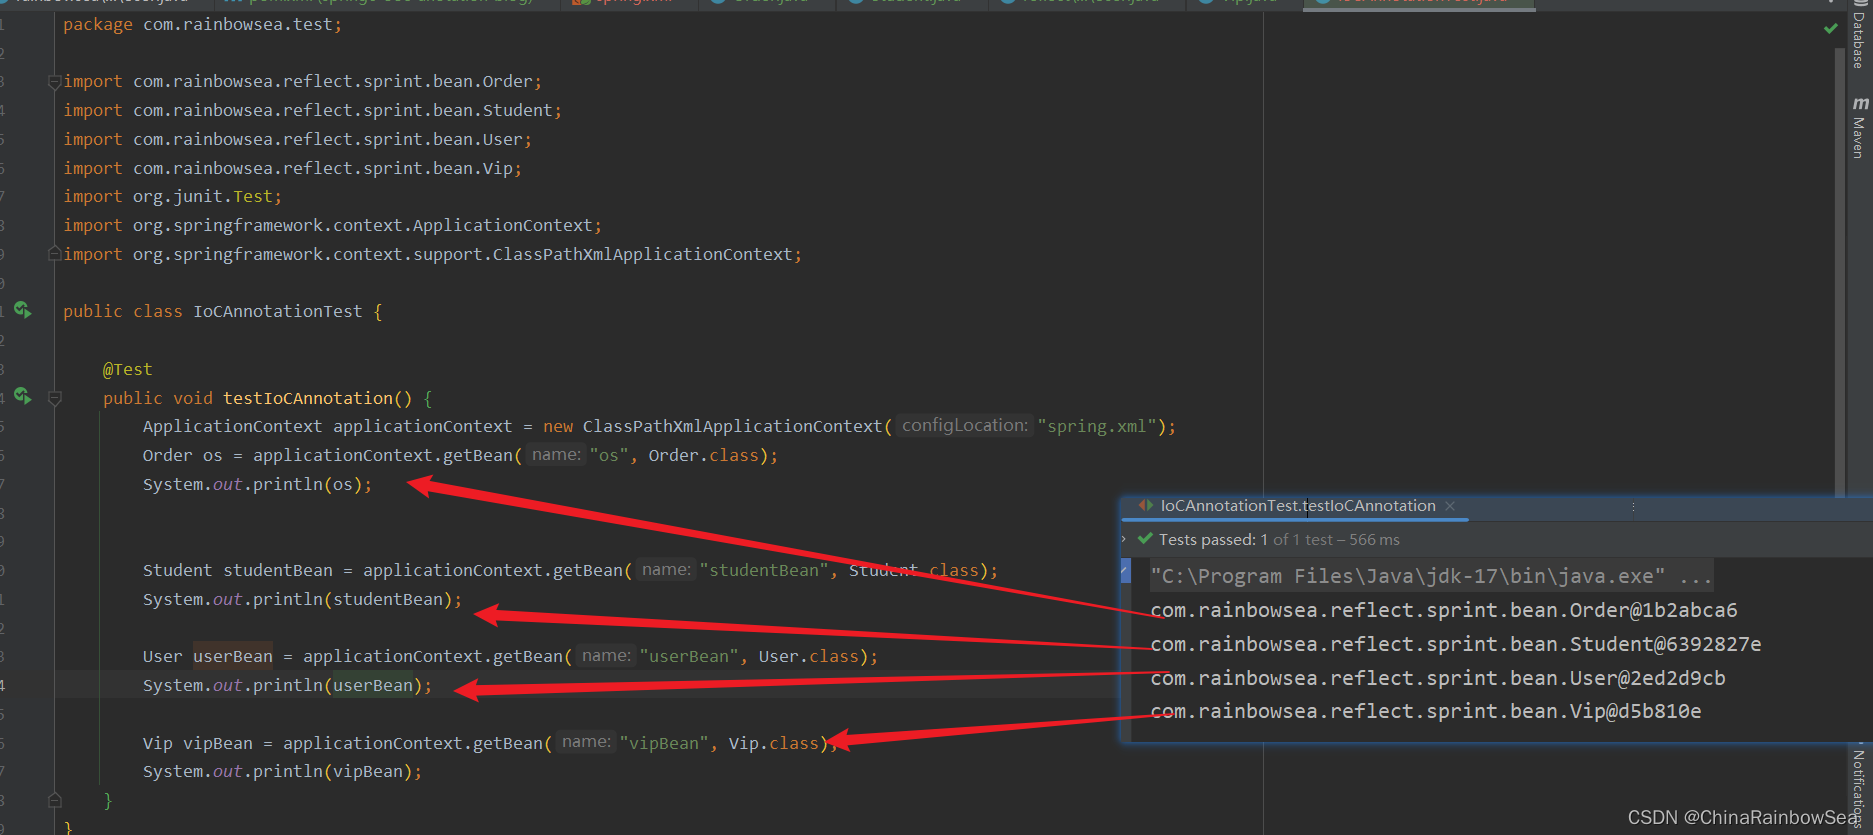Collapse the testIoCAnnotation method body
1873x835 pixels.
(x=55, y=398)
